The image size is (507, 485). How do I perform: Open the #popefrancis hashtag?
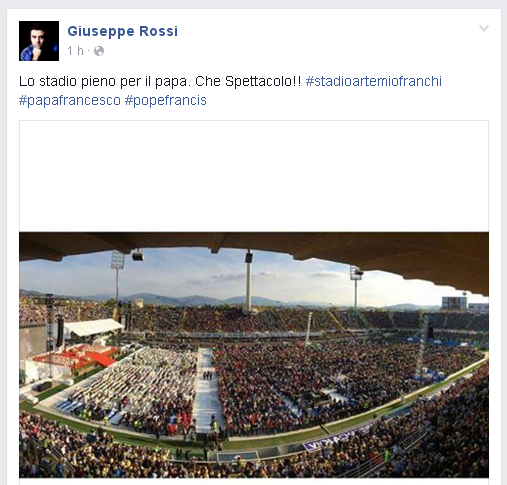click(166, 100)
